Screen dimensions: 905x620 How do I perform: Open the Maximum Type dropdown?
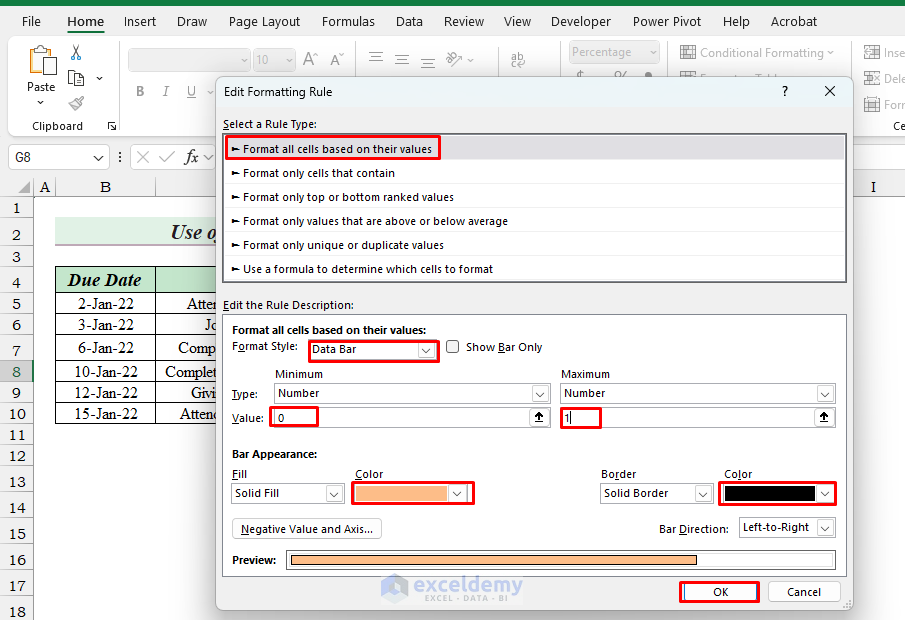[x=825, y=394]
